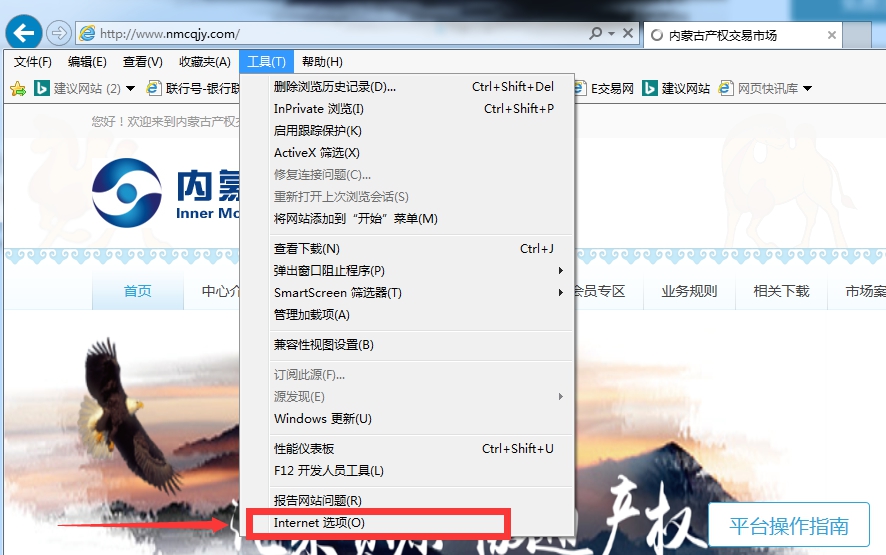This screenshot has height=555, width=886.
Task: Click the browser Back arrow button
Action: click(24, 33)
